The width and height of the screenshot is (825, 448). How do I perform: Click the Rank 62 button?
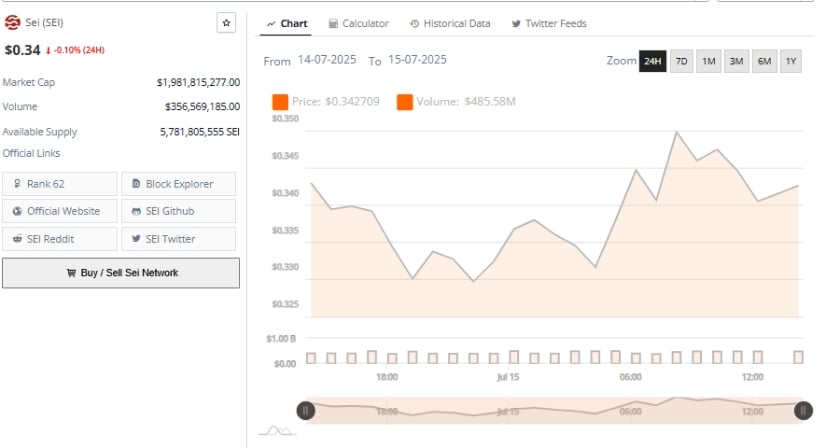click(59, 184)
